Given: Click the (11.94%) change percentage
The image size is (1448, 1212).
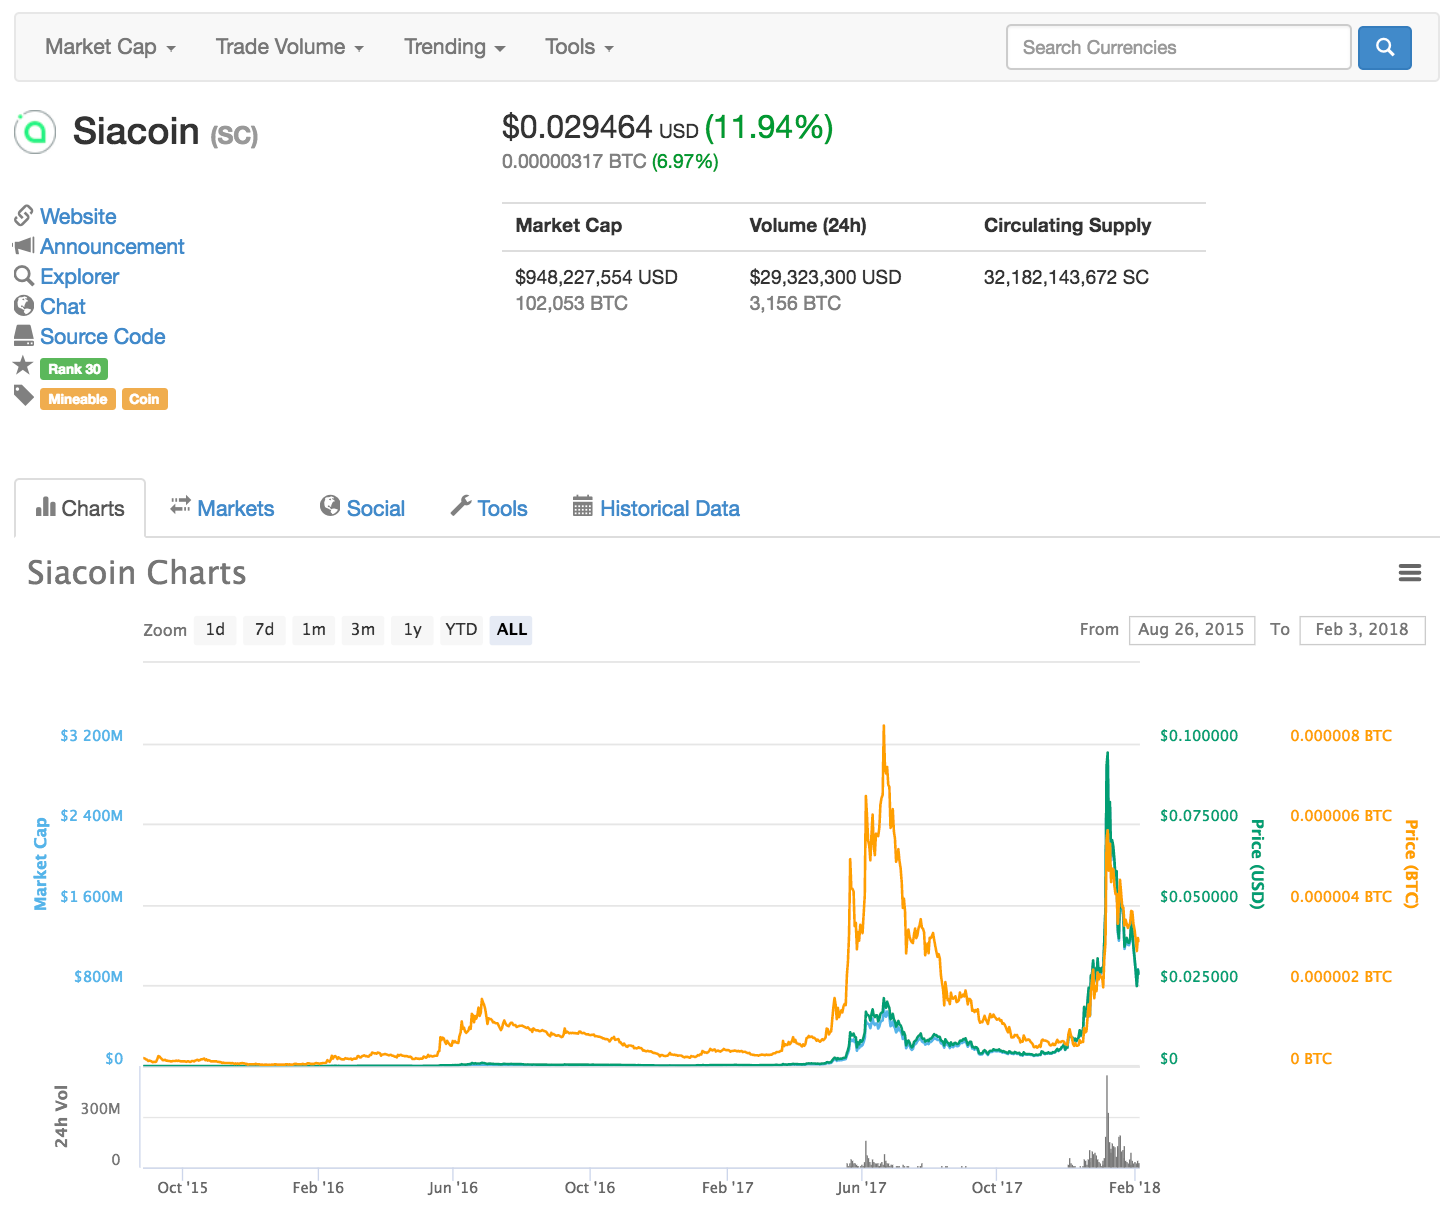Looking at the screenshot, I should 769,127.
